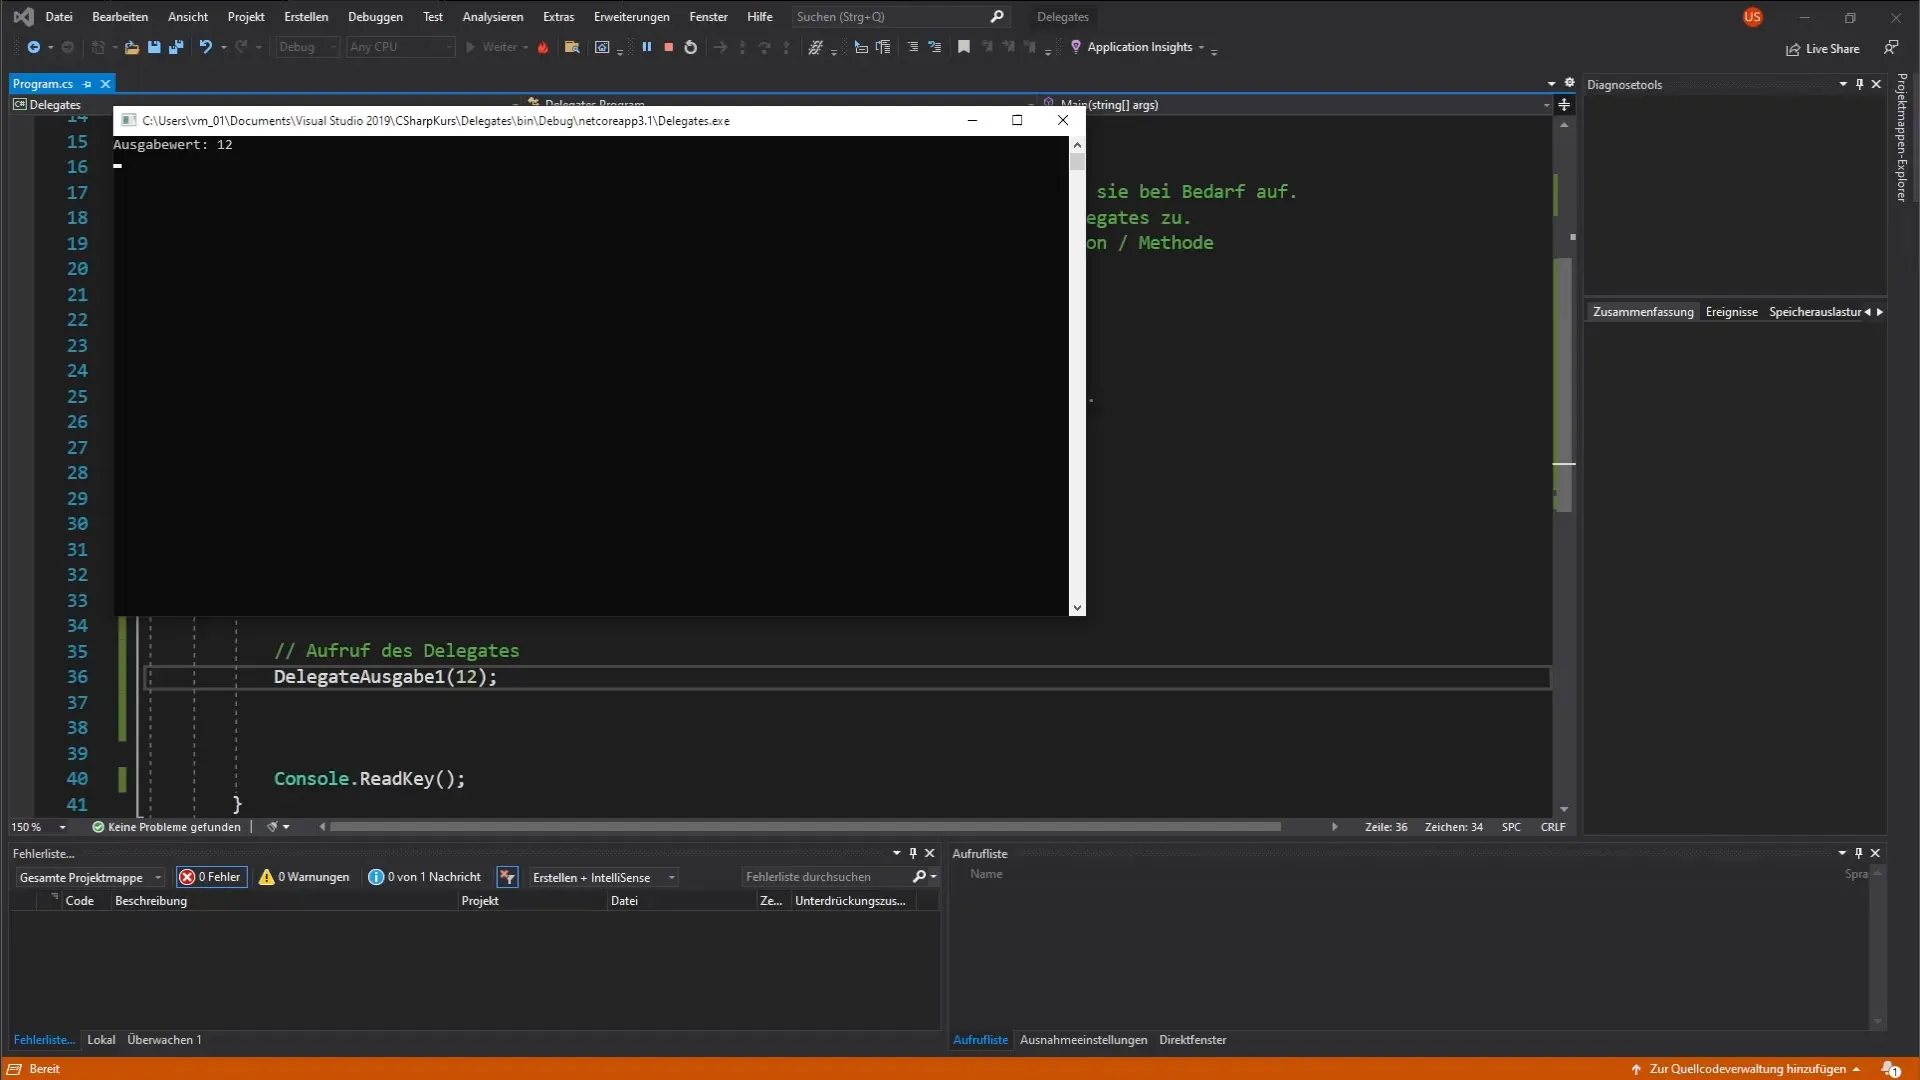This screenshot has height=1080, width=1920.
Task: Toggle the 0 von 1 Nachricht filter
Action: tap(425, 877)
